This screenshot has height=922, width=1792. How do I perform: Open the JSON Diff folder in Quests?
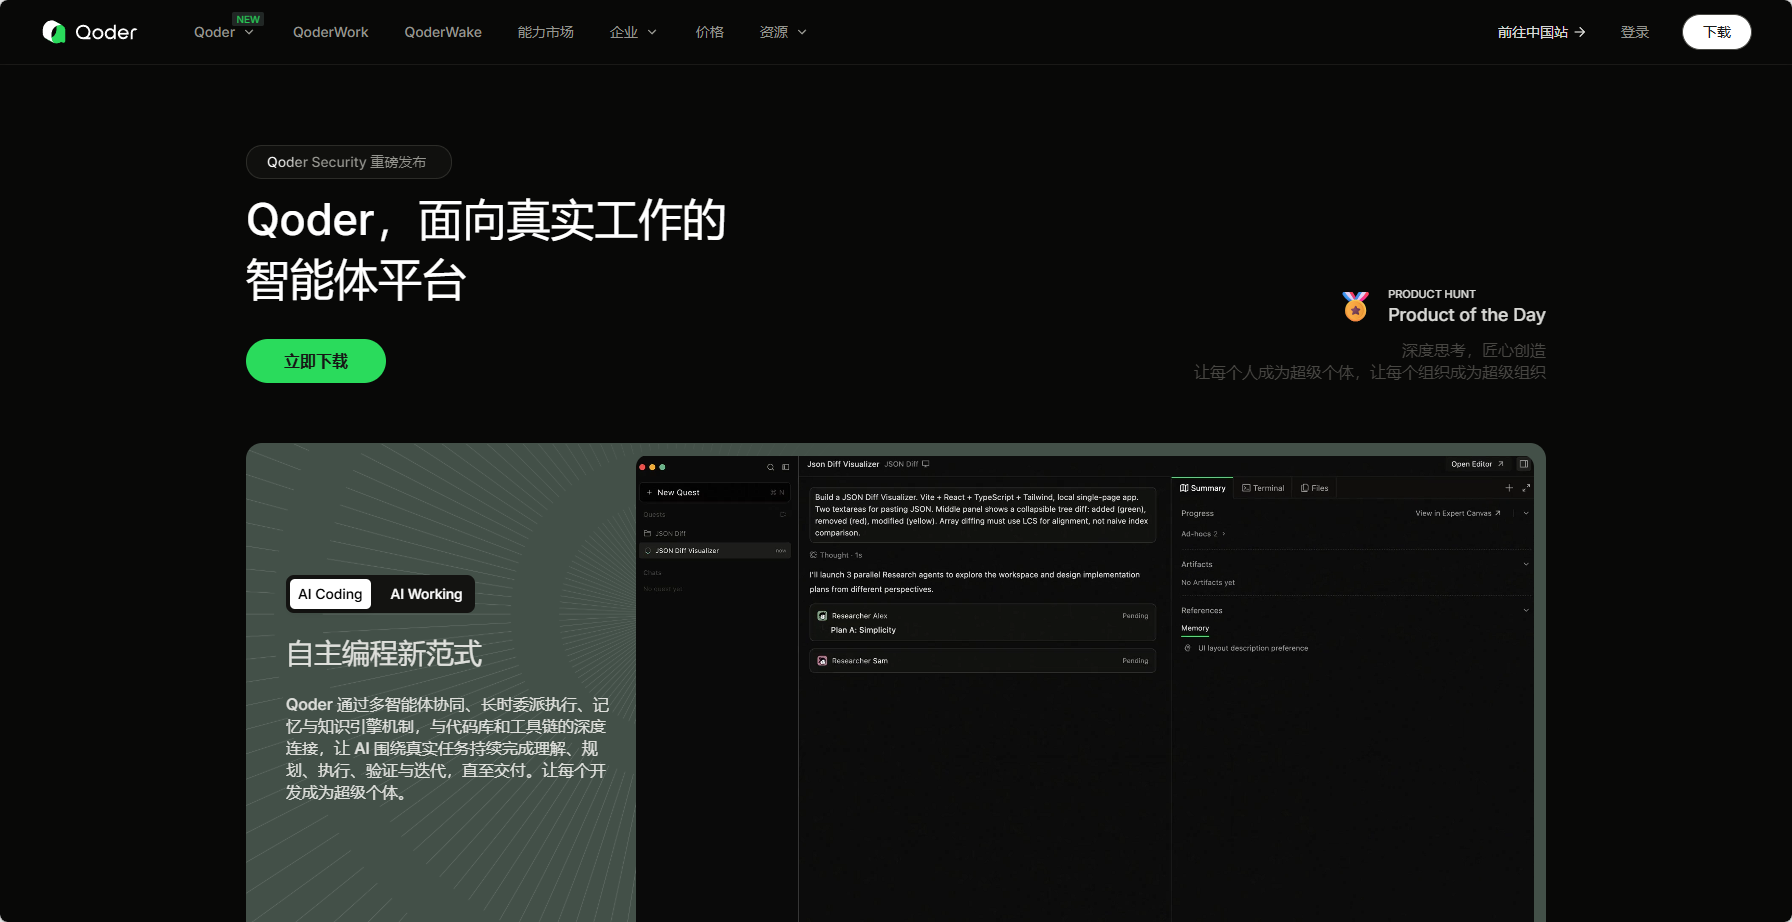665,534
